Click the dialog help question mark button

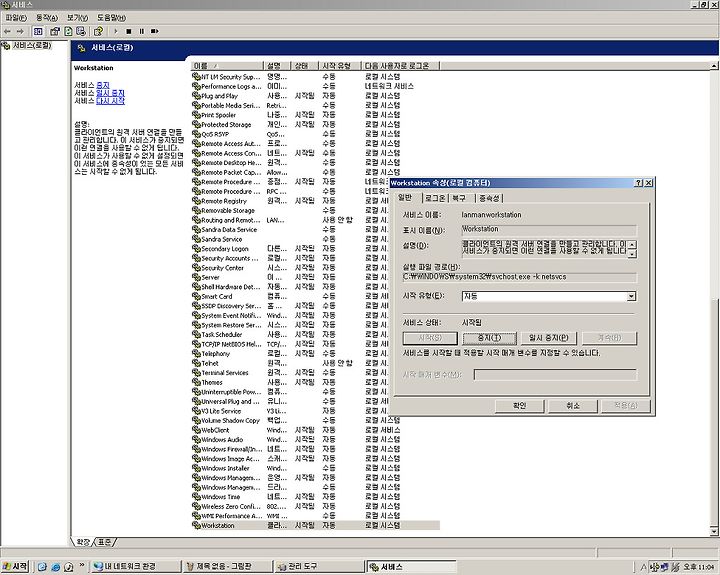point(638,183)
